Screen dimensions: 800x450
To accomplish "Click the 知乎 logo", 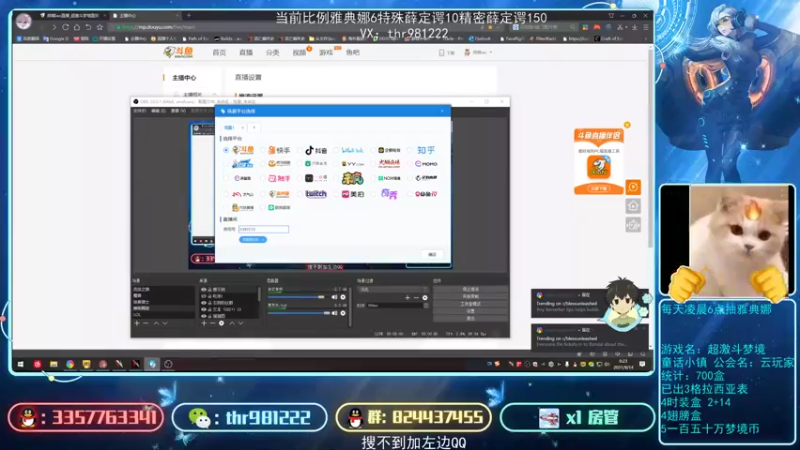I will 426,150.
